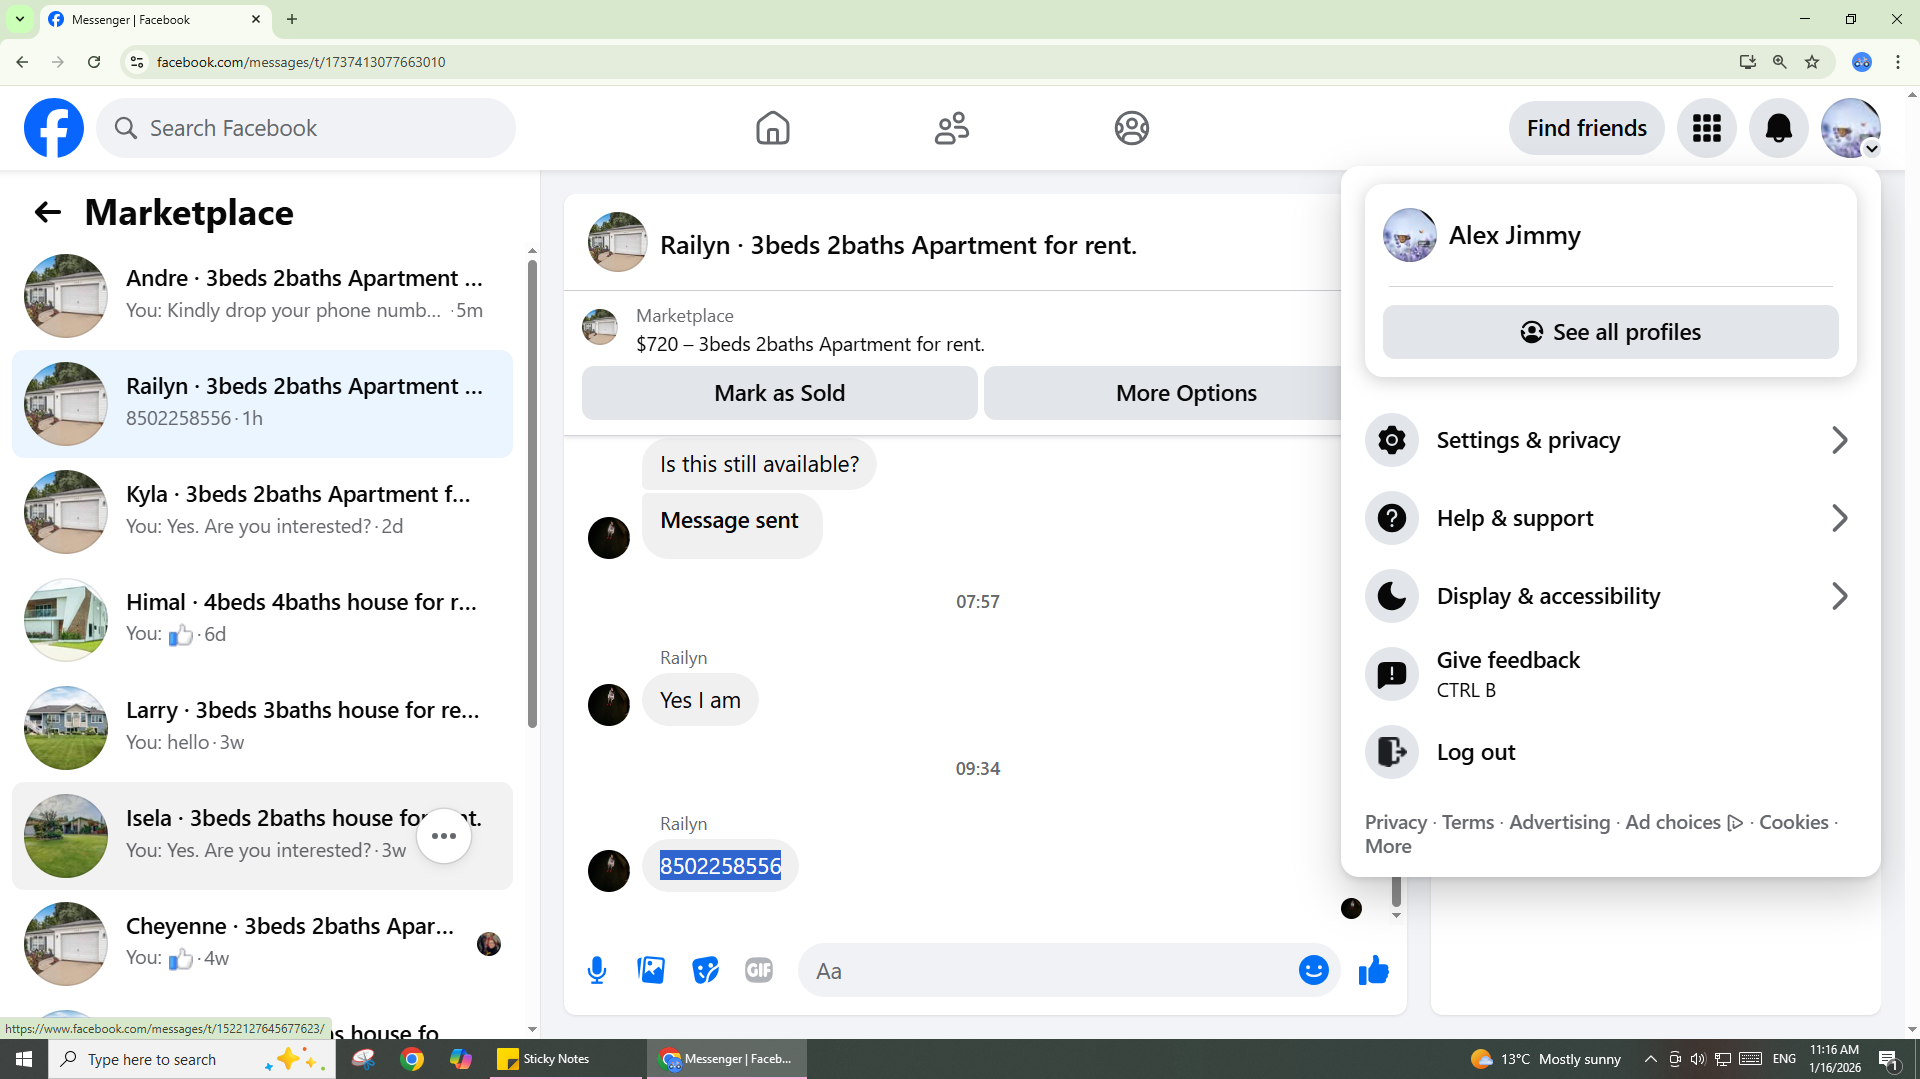The image size is (1920, 1079).
Task: Click the voice clip microphone icon
Action: (597, 970)
